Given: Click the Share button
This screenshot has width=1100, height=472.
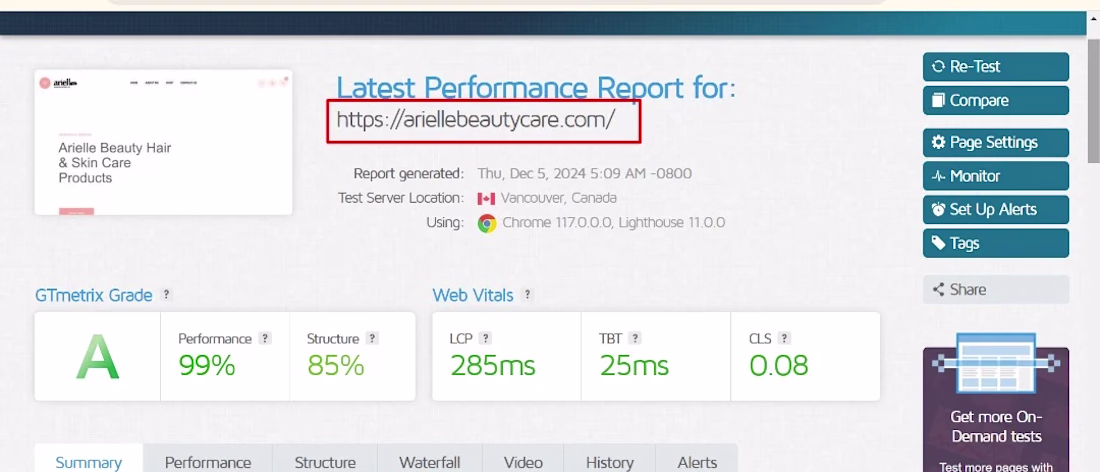Looking at the screenshot, I should pyautogui.click(x=995, y=290).
